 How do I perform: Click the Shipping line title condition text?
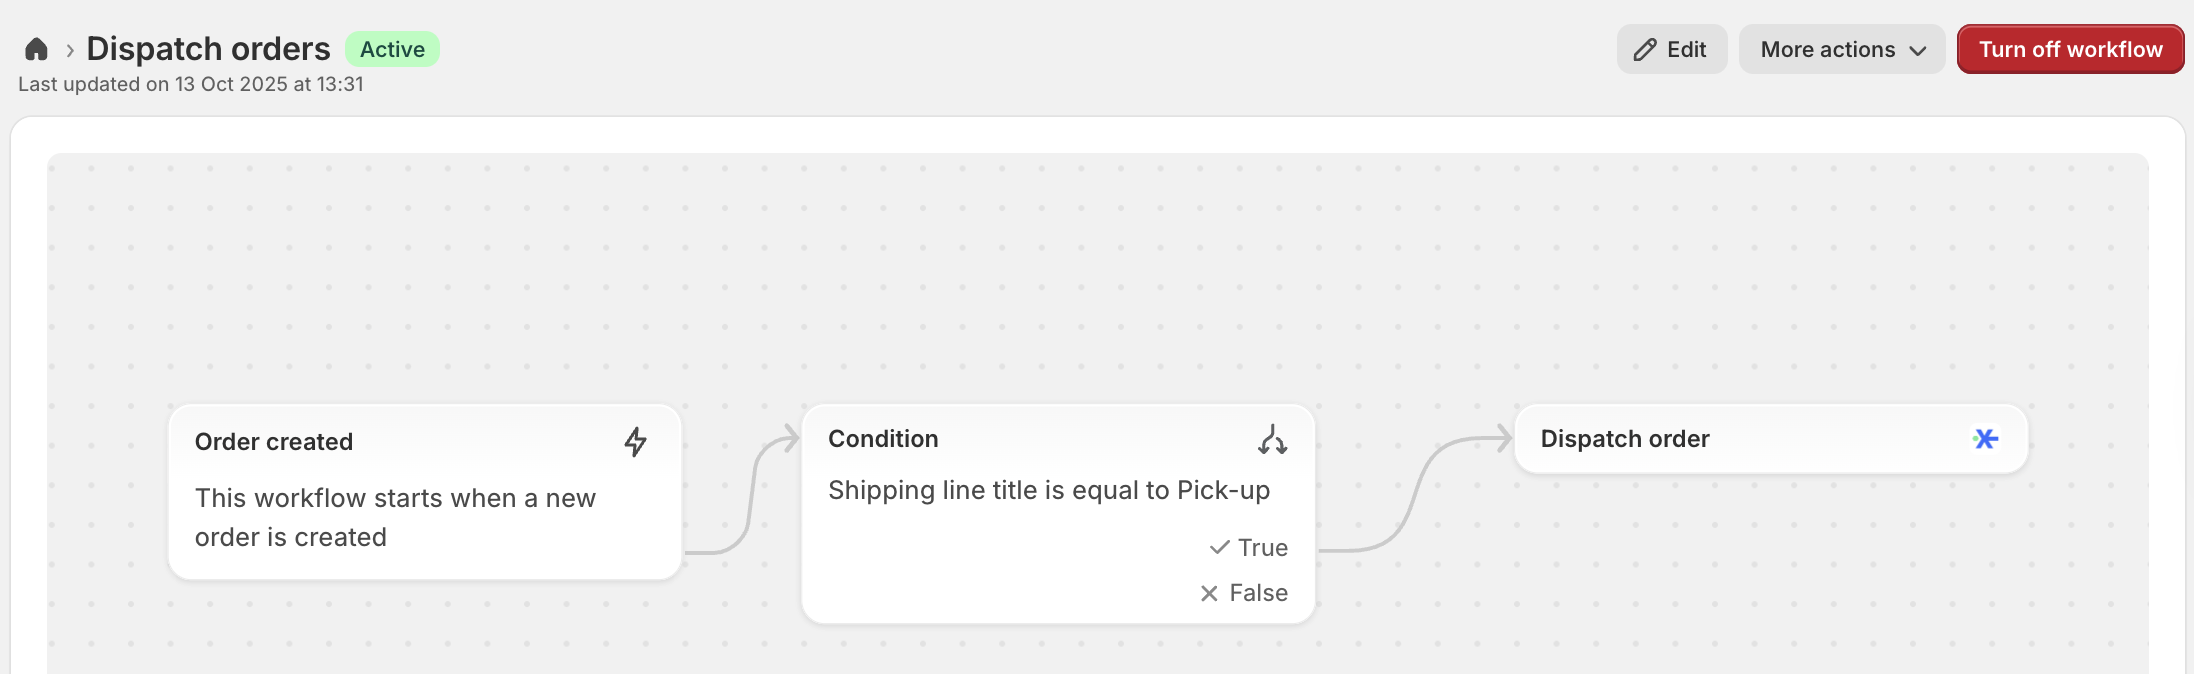(x=1048, y=490)
